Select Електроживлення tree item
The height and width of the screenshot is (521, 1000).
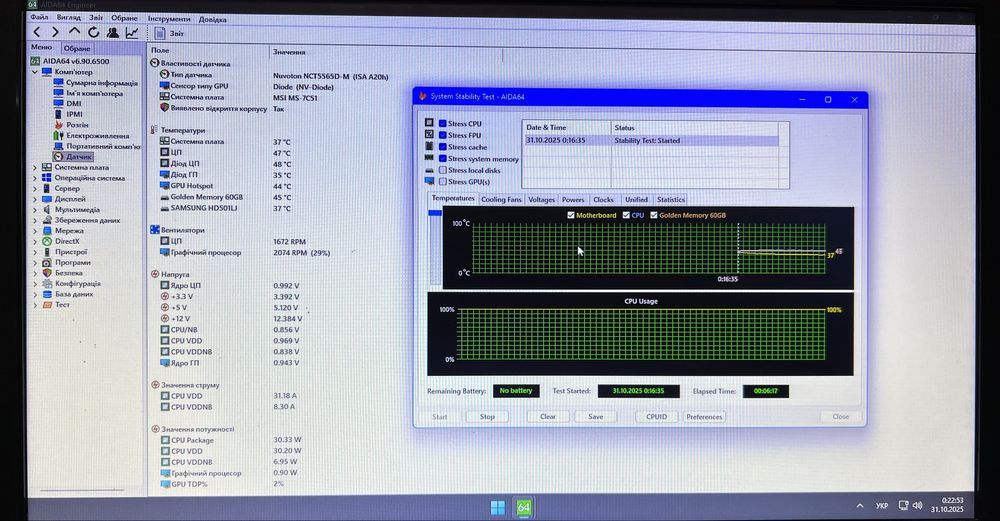[x=98, y=135]
